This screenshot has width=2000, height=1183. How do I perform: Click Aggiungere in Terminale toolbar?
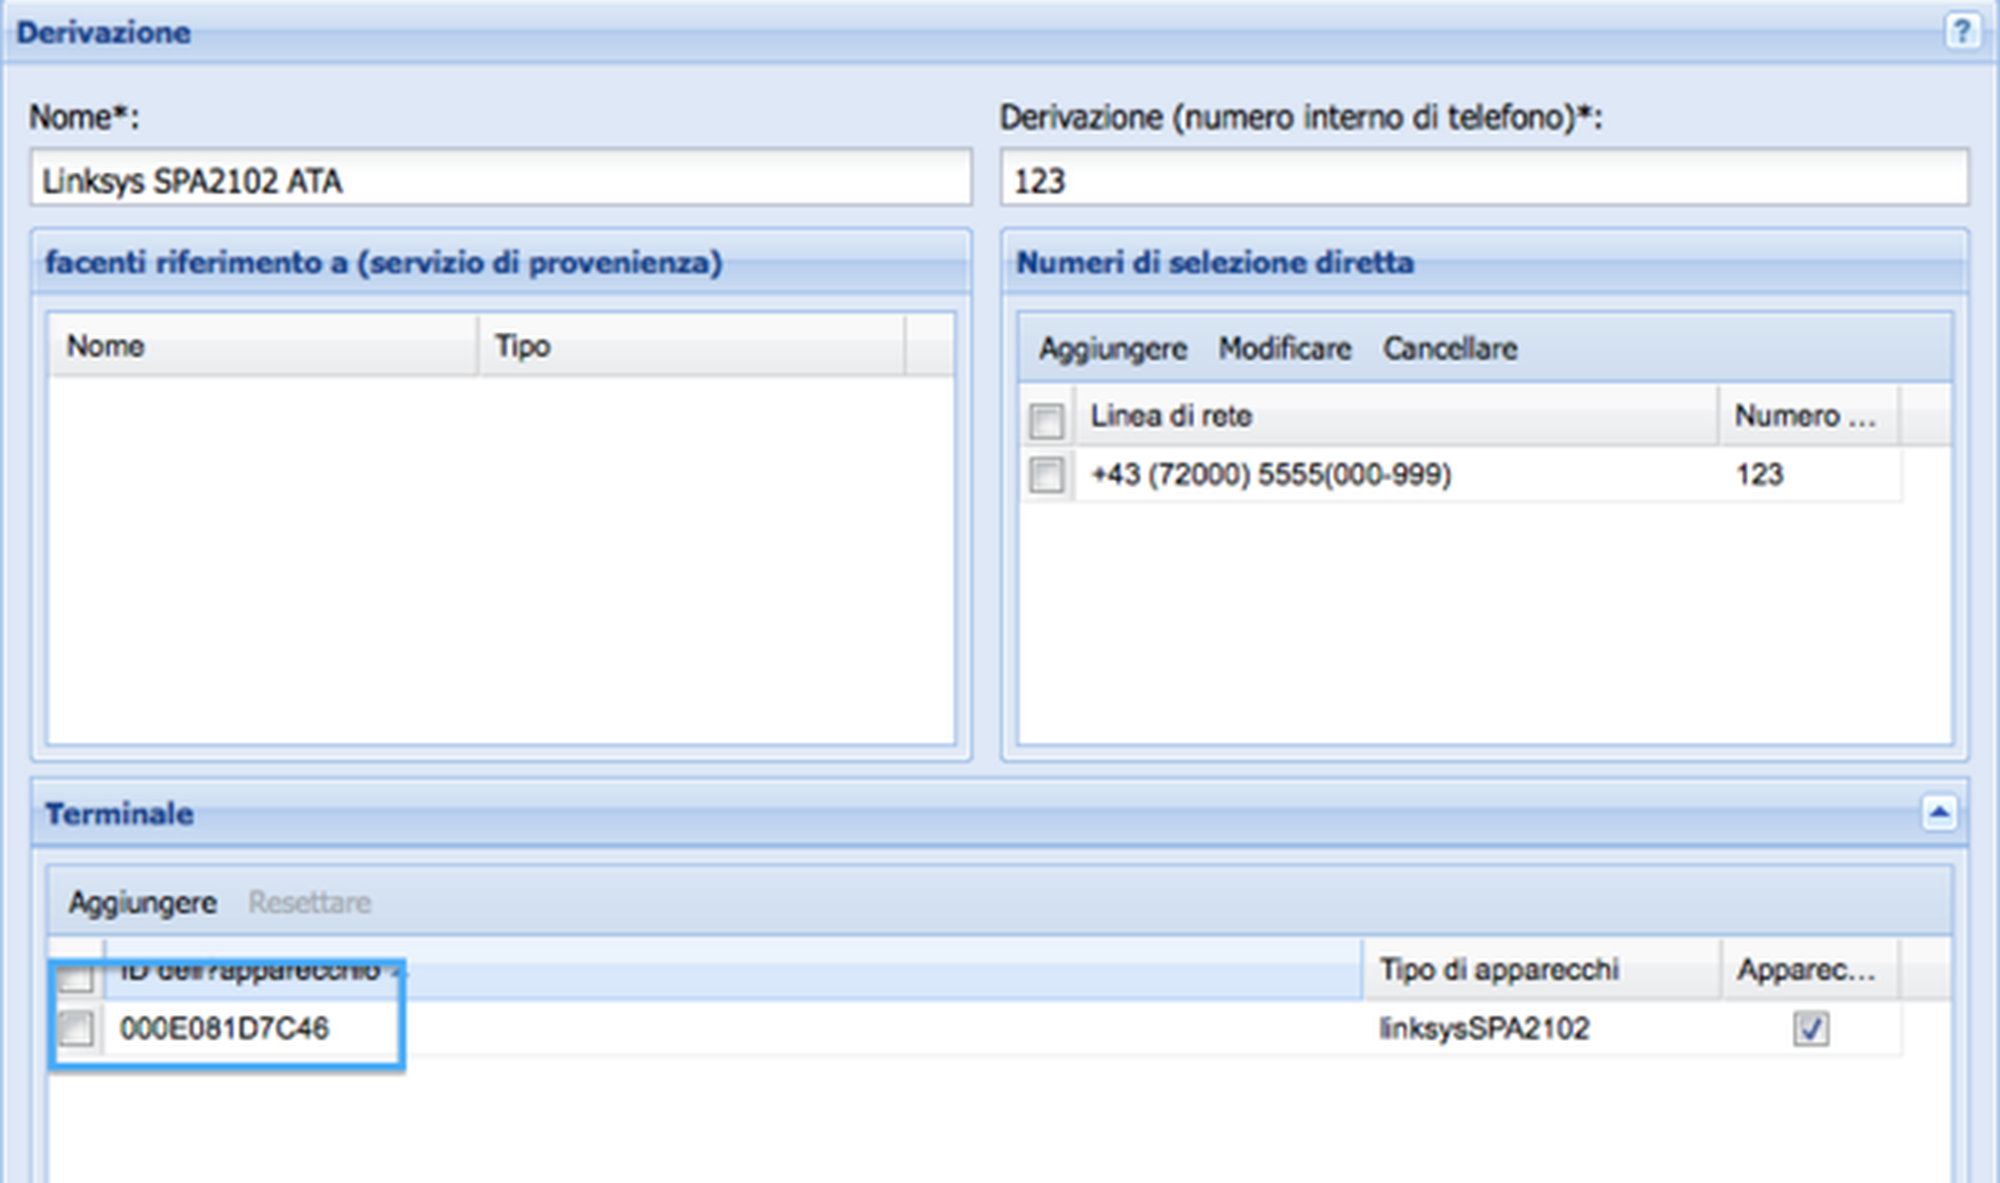[142, 903]
